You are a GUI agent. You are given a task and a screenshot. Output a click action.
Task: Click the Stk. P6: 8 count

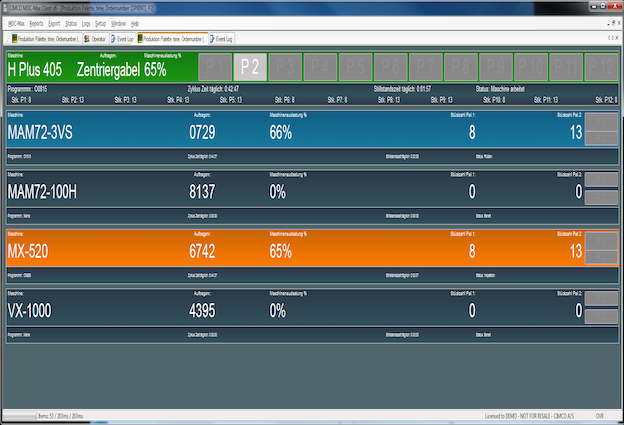click(x=285, y=100)
